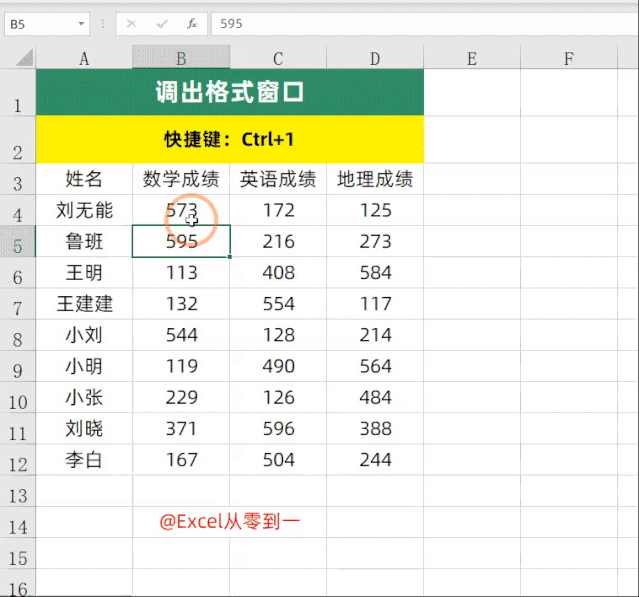
Task: Select the cell with name 刘无能
Action: [84, 210]
